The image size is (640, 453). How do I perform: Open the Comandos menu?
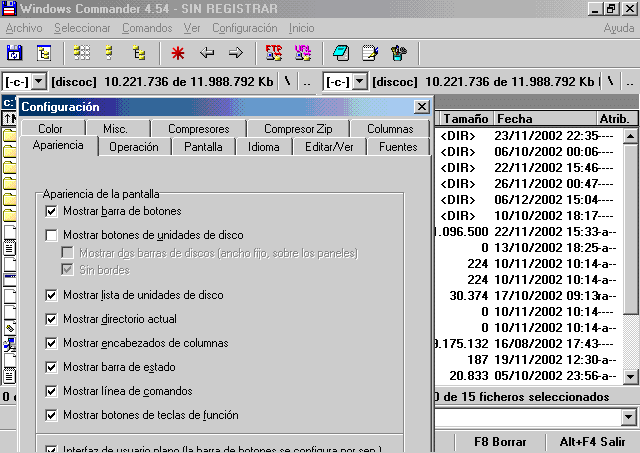pos(147,28)
